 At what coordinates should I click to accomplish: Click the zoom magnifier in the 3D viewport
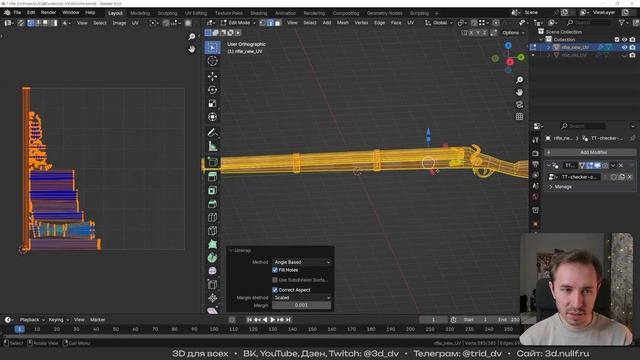point(519,80)
